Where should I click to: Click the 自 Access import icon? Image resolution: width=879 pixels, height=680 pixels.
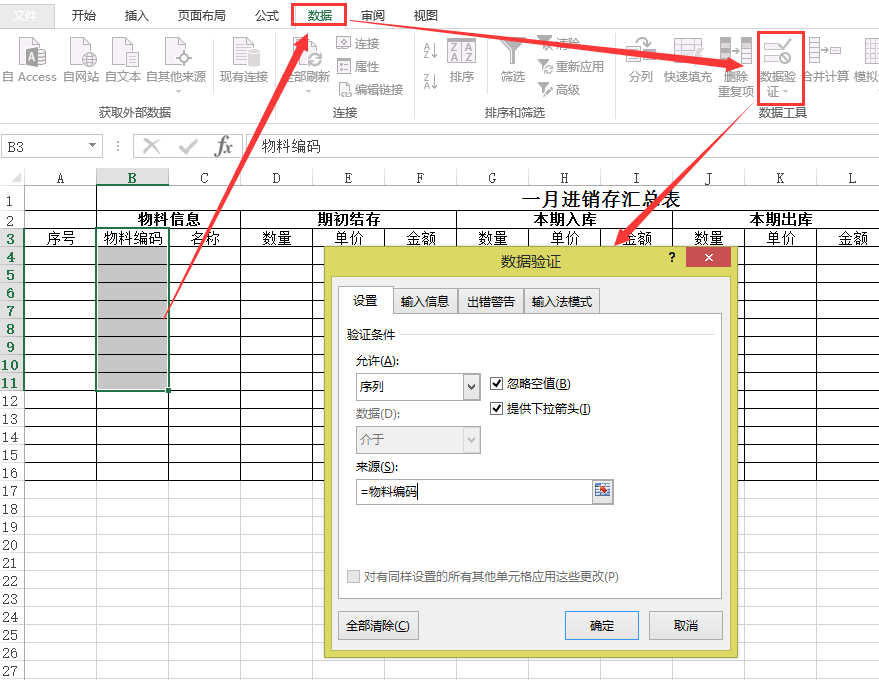(x=32, y=53)
